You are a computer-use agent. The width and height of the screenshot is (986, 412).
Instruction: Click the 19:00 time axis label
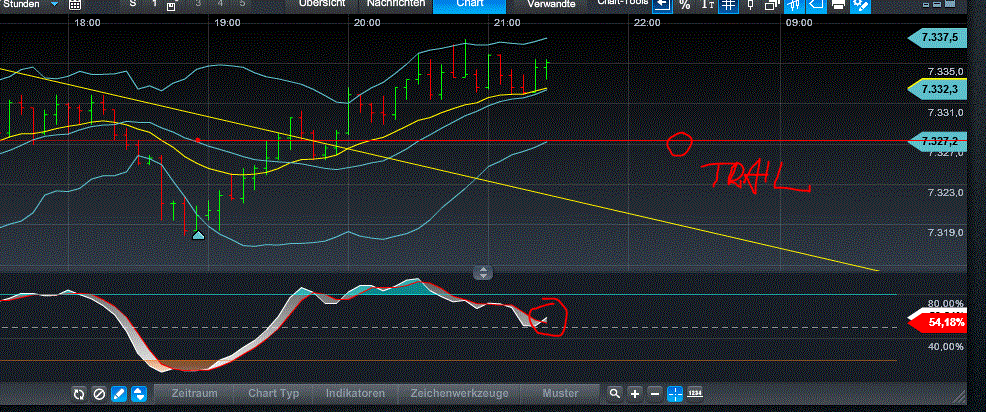(227, 23)
